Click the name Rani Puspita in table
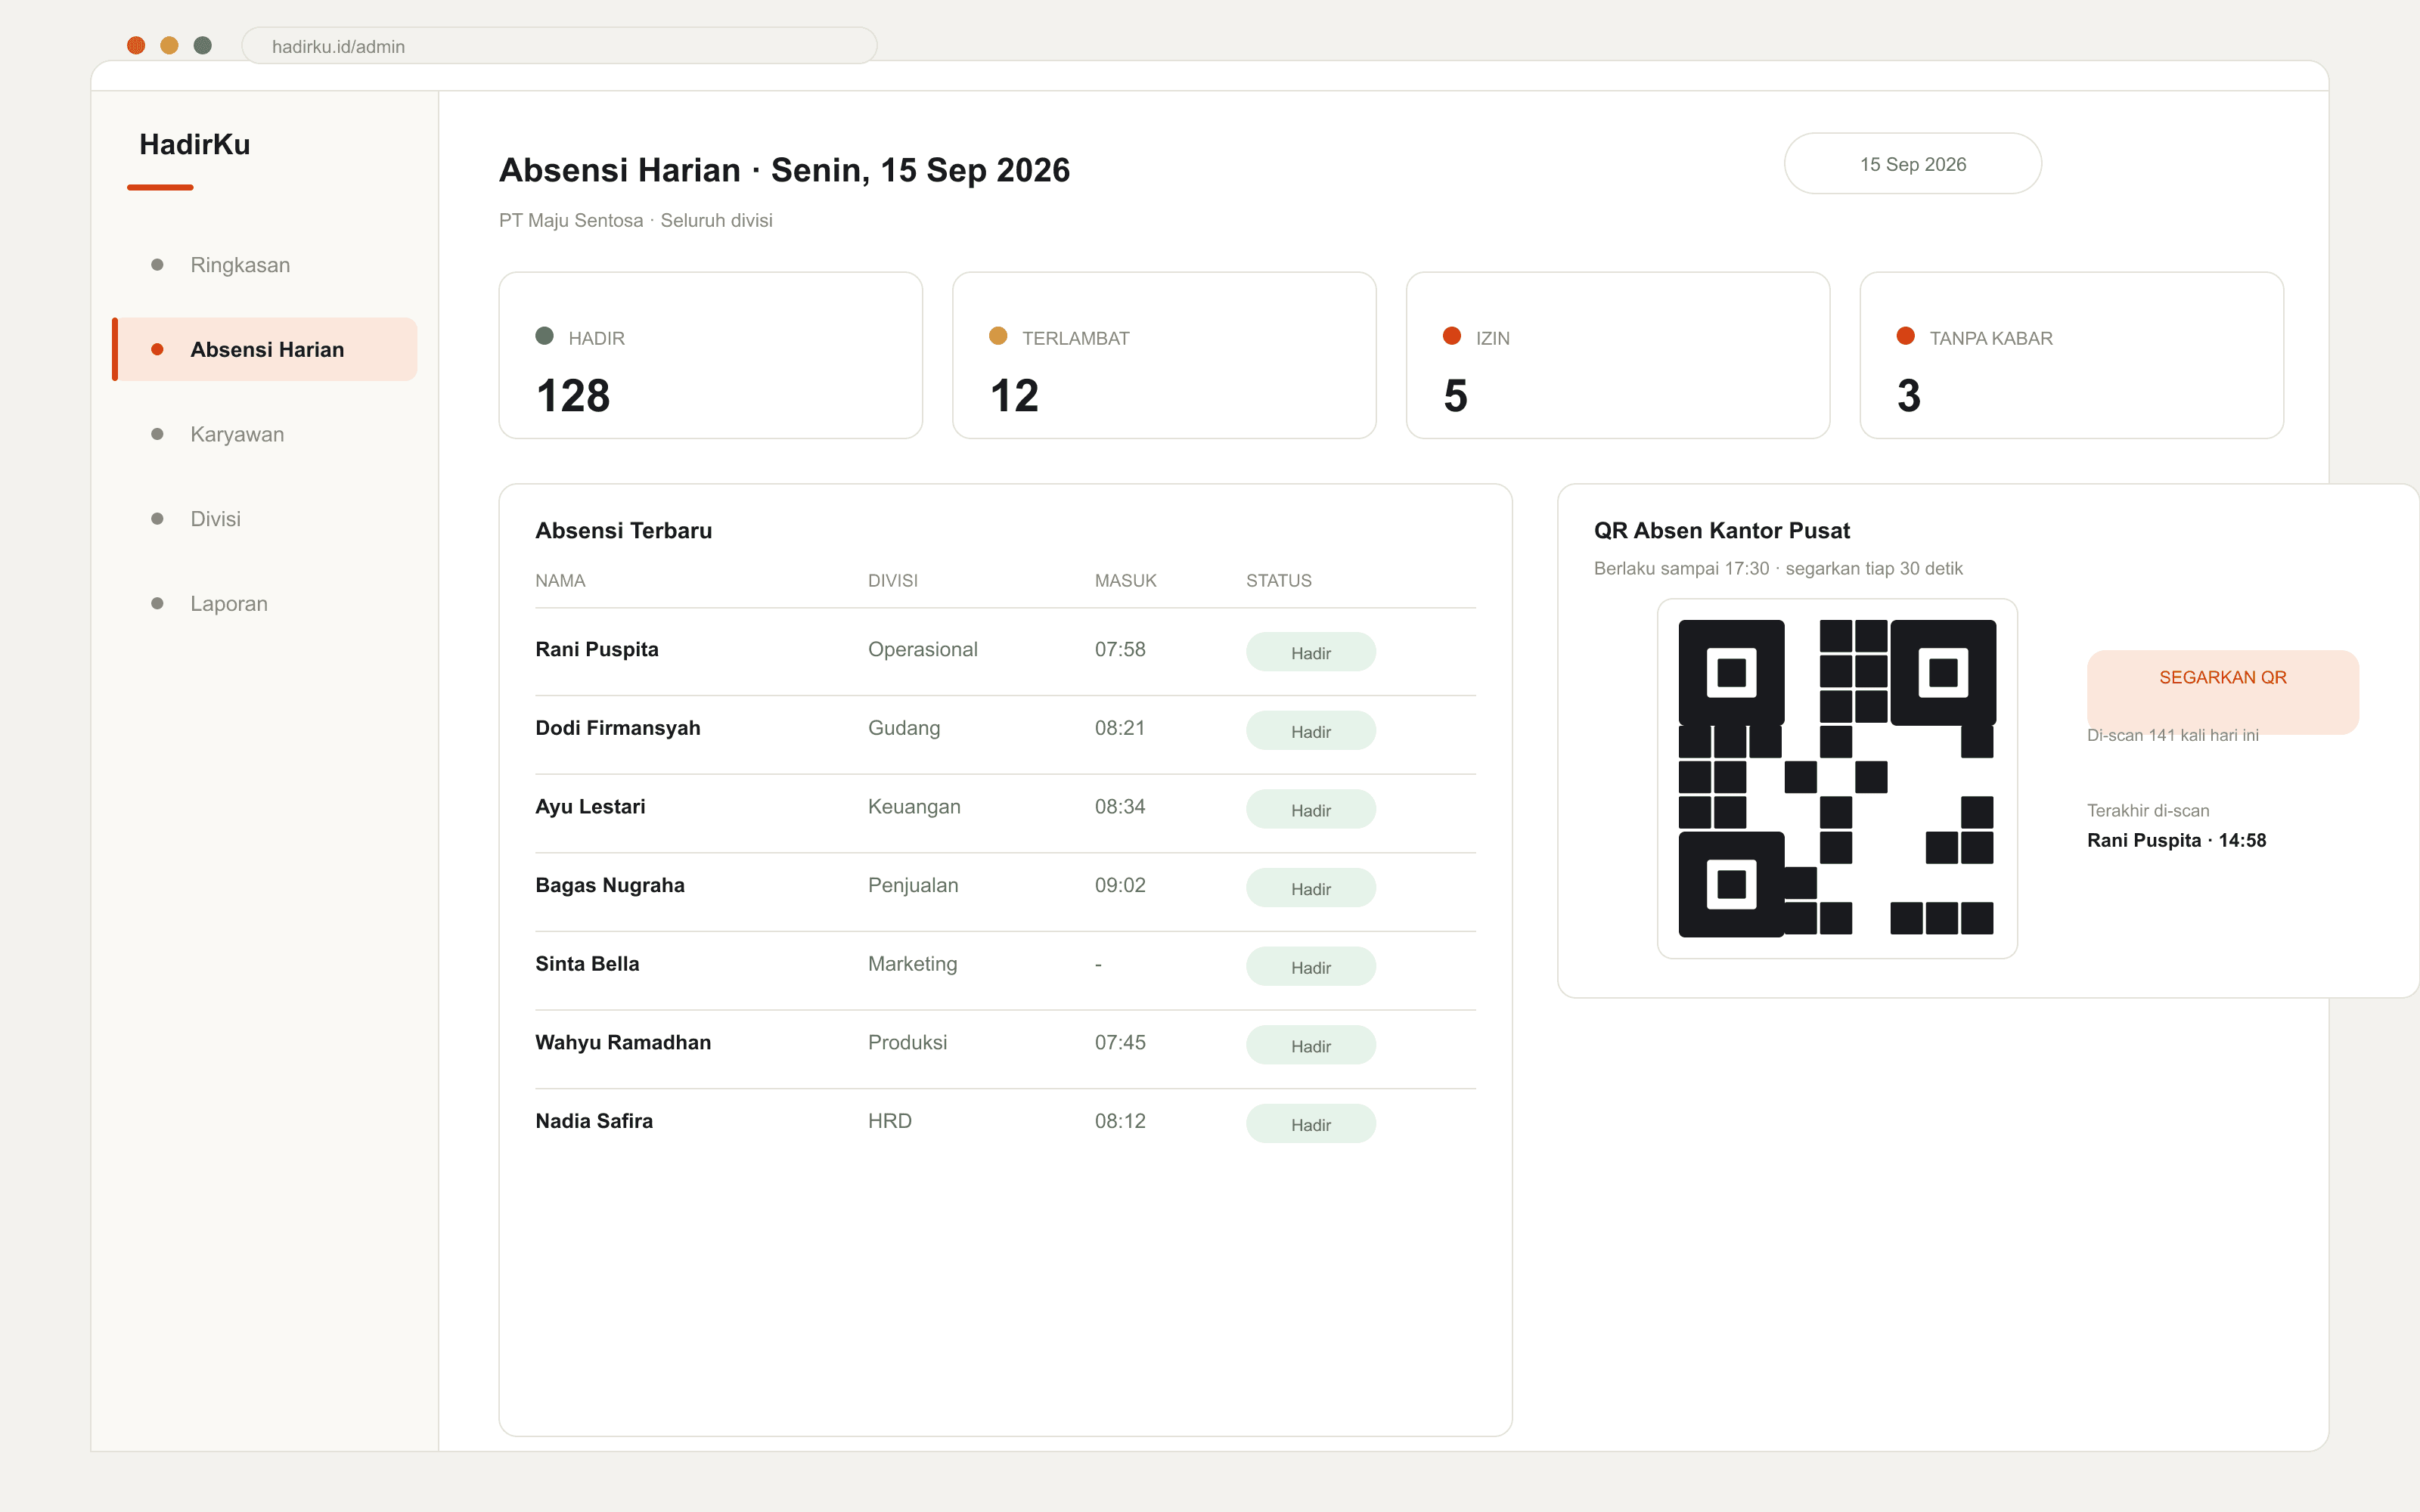The image size is (2420, 1512). 597,650
